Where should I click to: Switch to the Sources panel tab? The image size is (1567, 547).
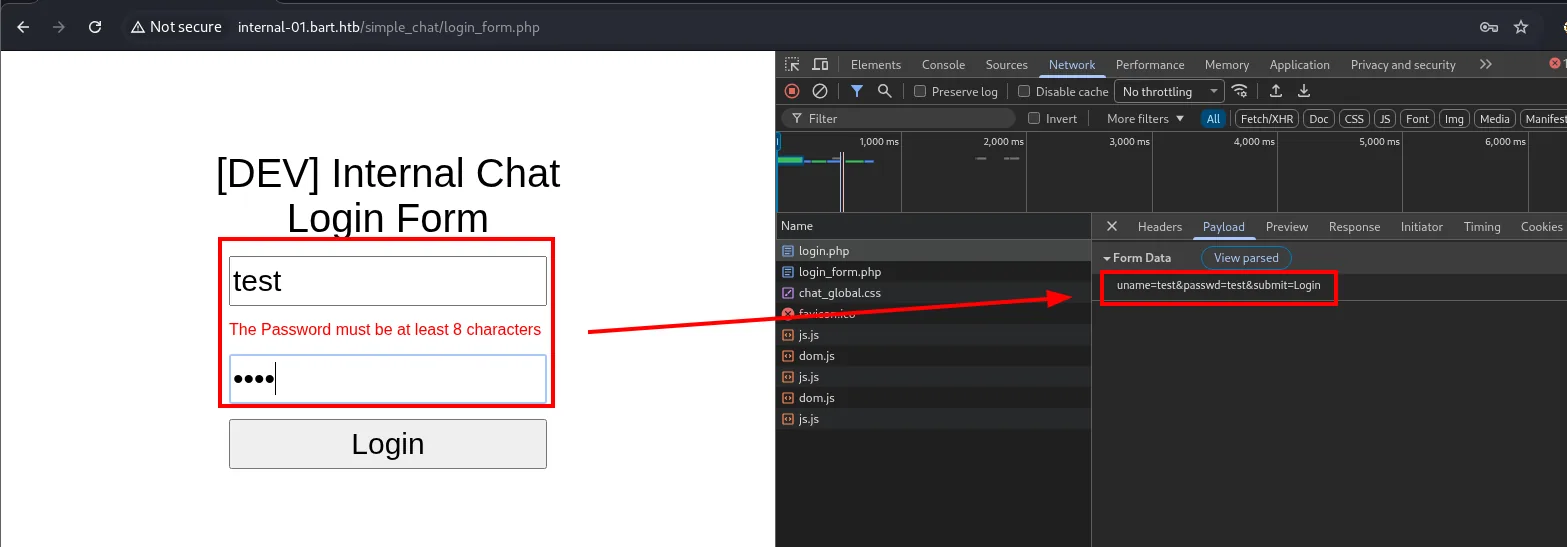(1007, 64)
